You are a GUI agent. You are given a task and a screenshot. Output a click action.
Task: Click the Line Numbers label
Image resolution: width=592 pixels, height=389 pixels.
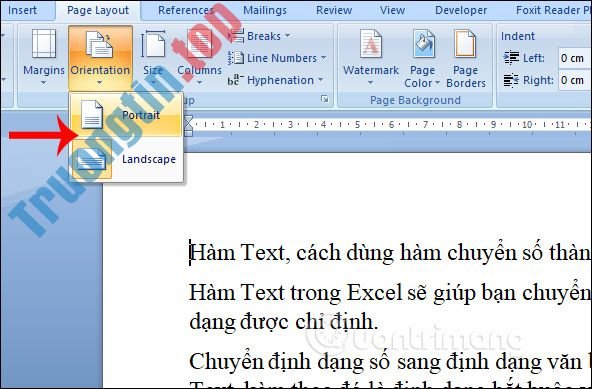(282, 58)
